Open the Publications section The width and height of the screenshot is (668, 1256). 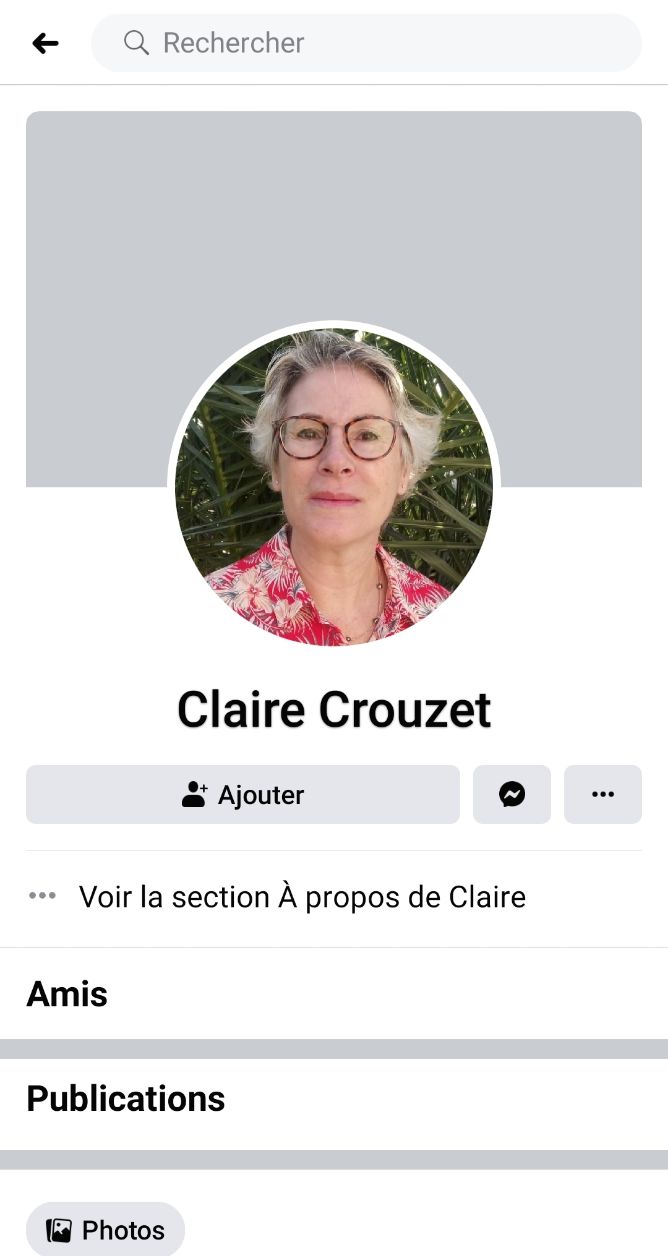point(334,1099)
